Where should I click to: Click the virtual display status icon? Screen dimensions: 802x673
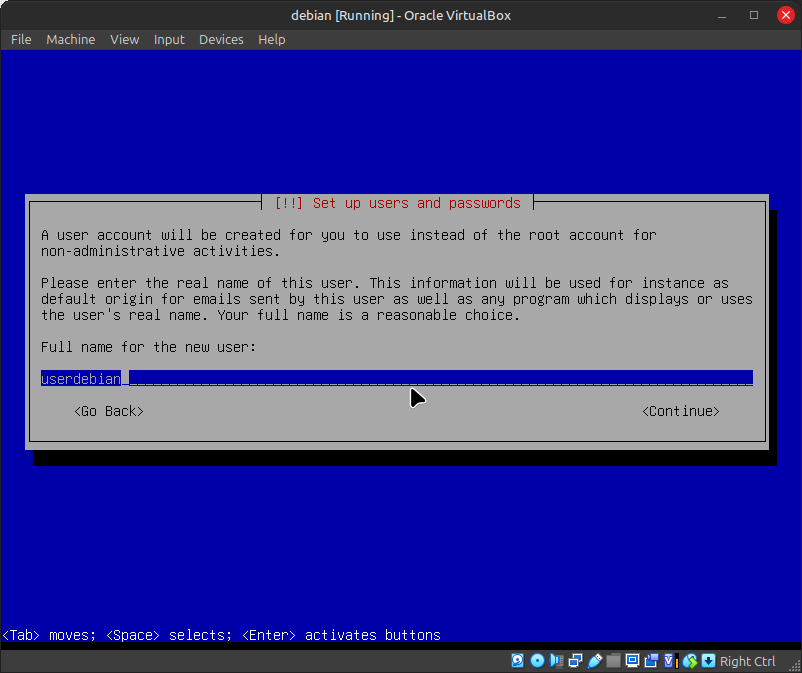click(632, 661)
